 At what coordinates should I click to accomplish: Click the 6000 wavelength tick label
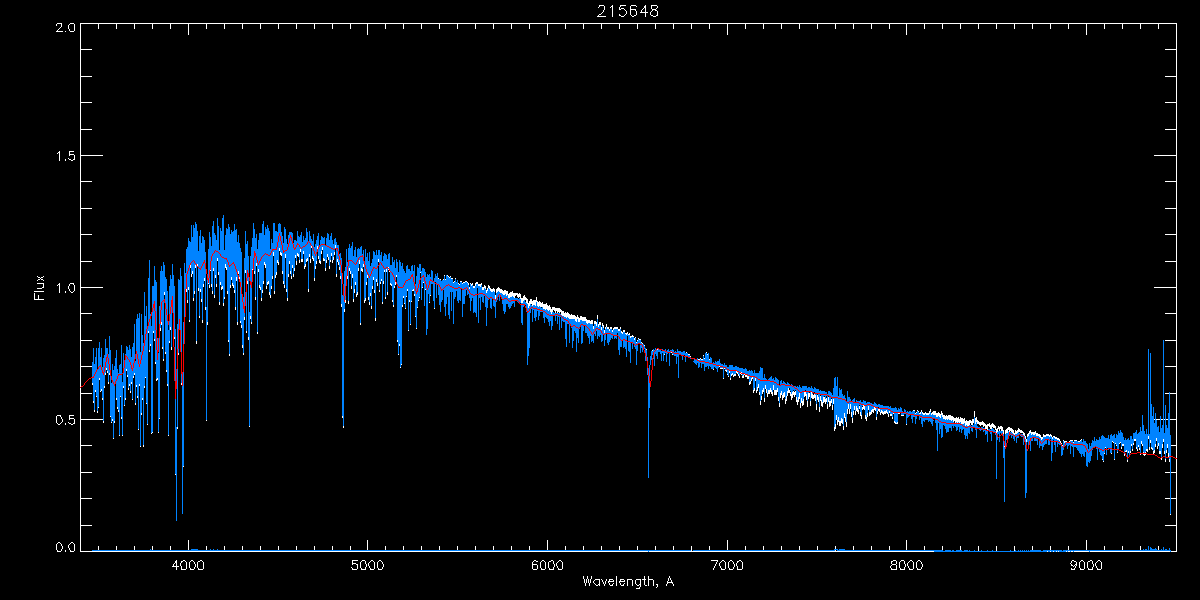tap(547, 564)
